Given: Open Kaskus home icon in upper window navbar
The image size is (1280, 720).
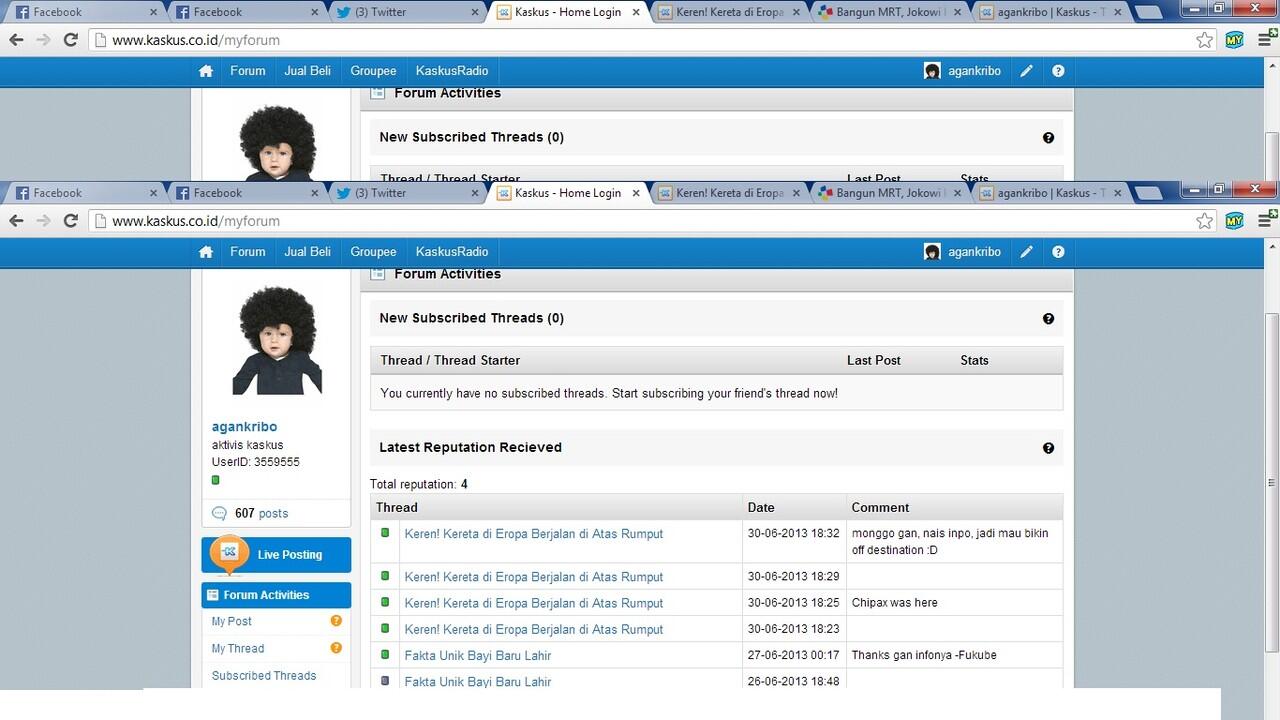Looking at the screenshot, I should click(206, 71).
